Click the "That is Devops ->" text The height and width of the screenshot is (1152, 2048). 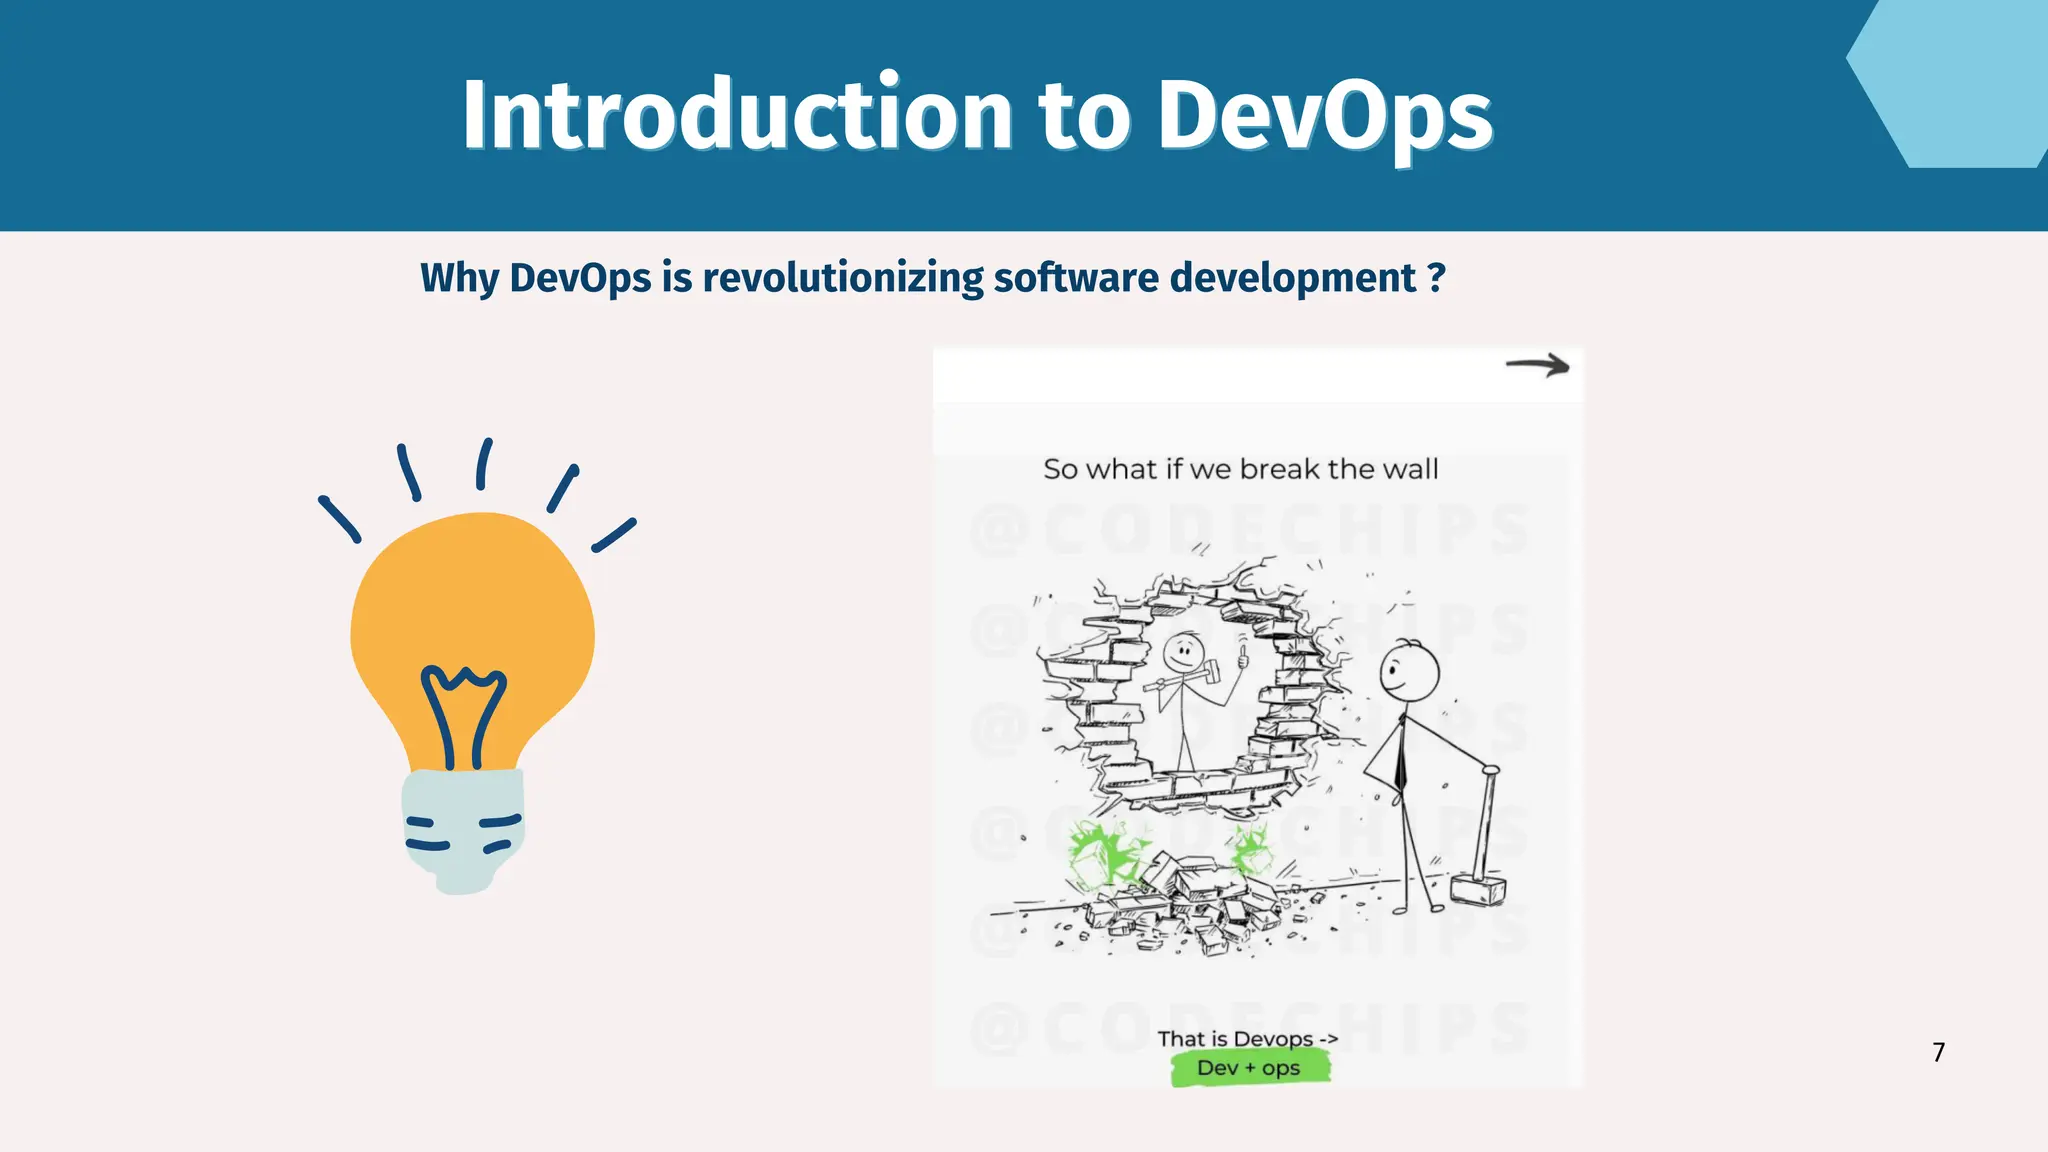click(x=1247, y=1039)
